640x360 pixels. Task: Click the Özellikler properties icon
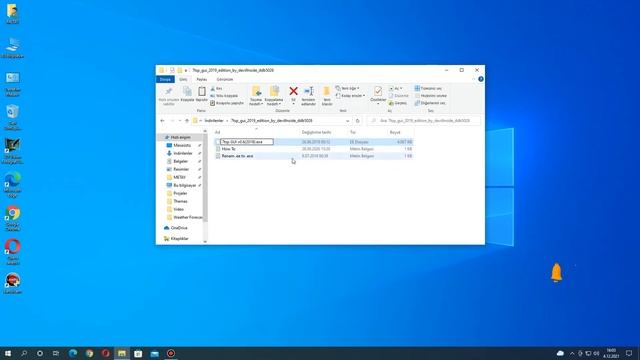coord(378,91)
